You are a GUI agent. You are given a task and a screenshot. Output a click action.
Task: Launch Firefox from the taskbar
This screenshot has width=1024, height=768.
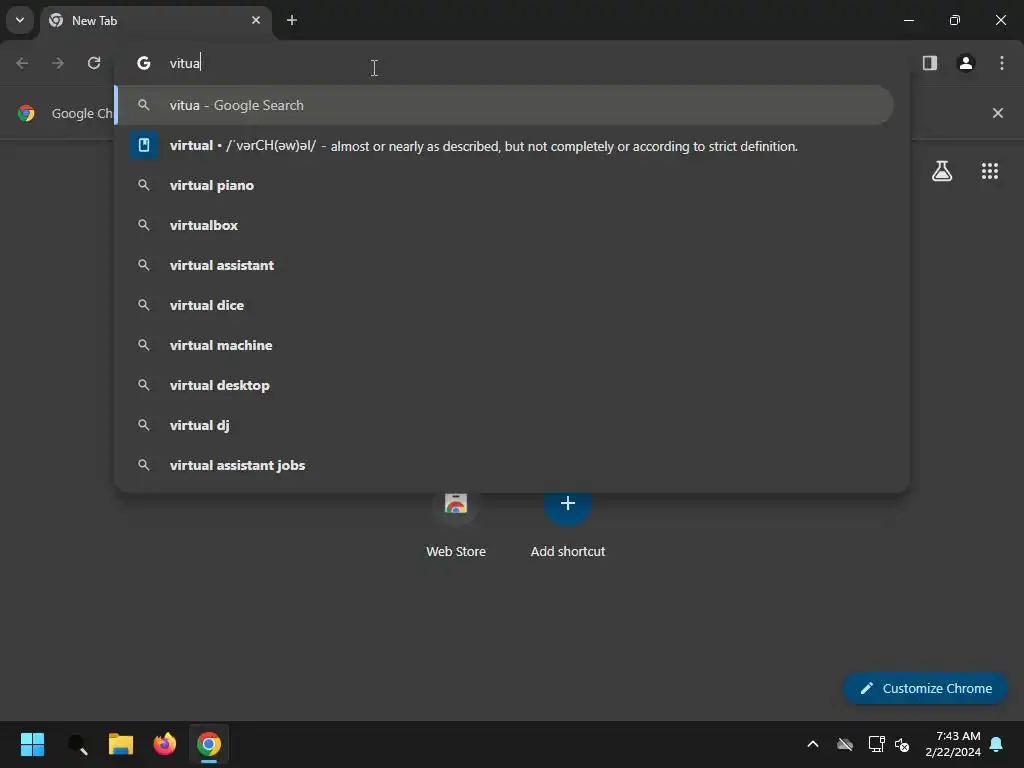(165, 744)
